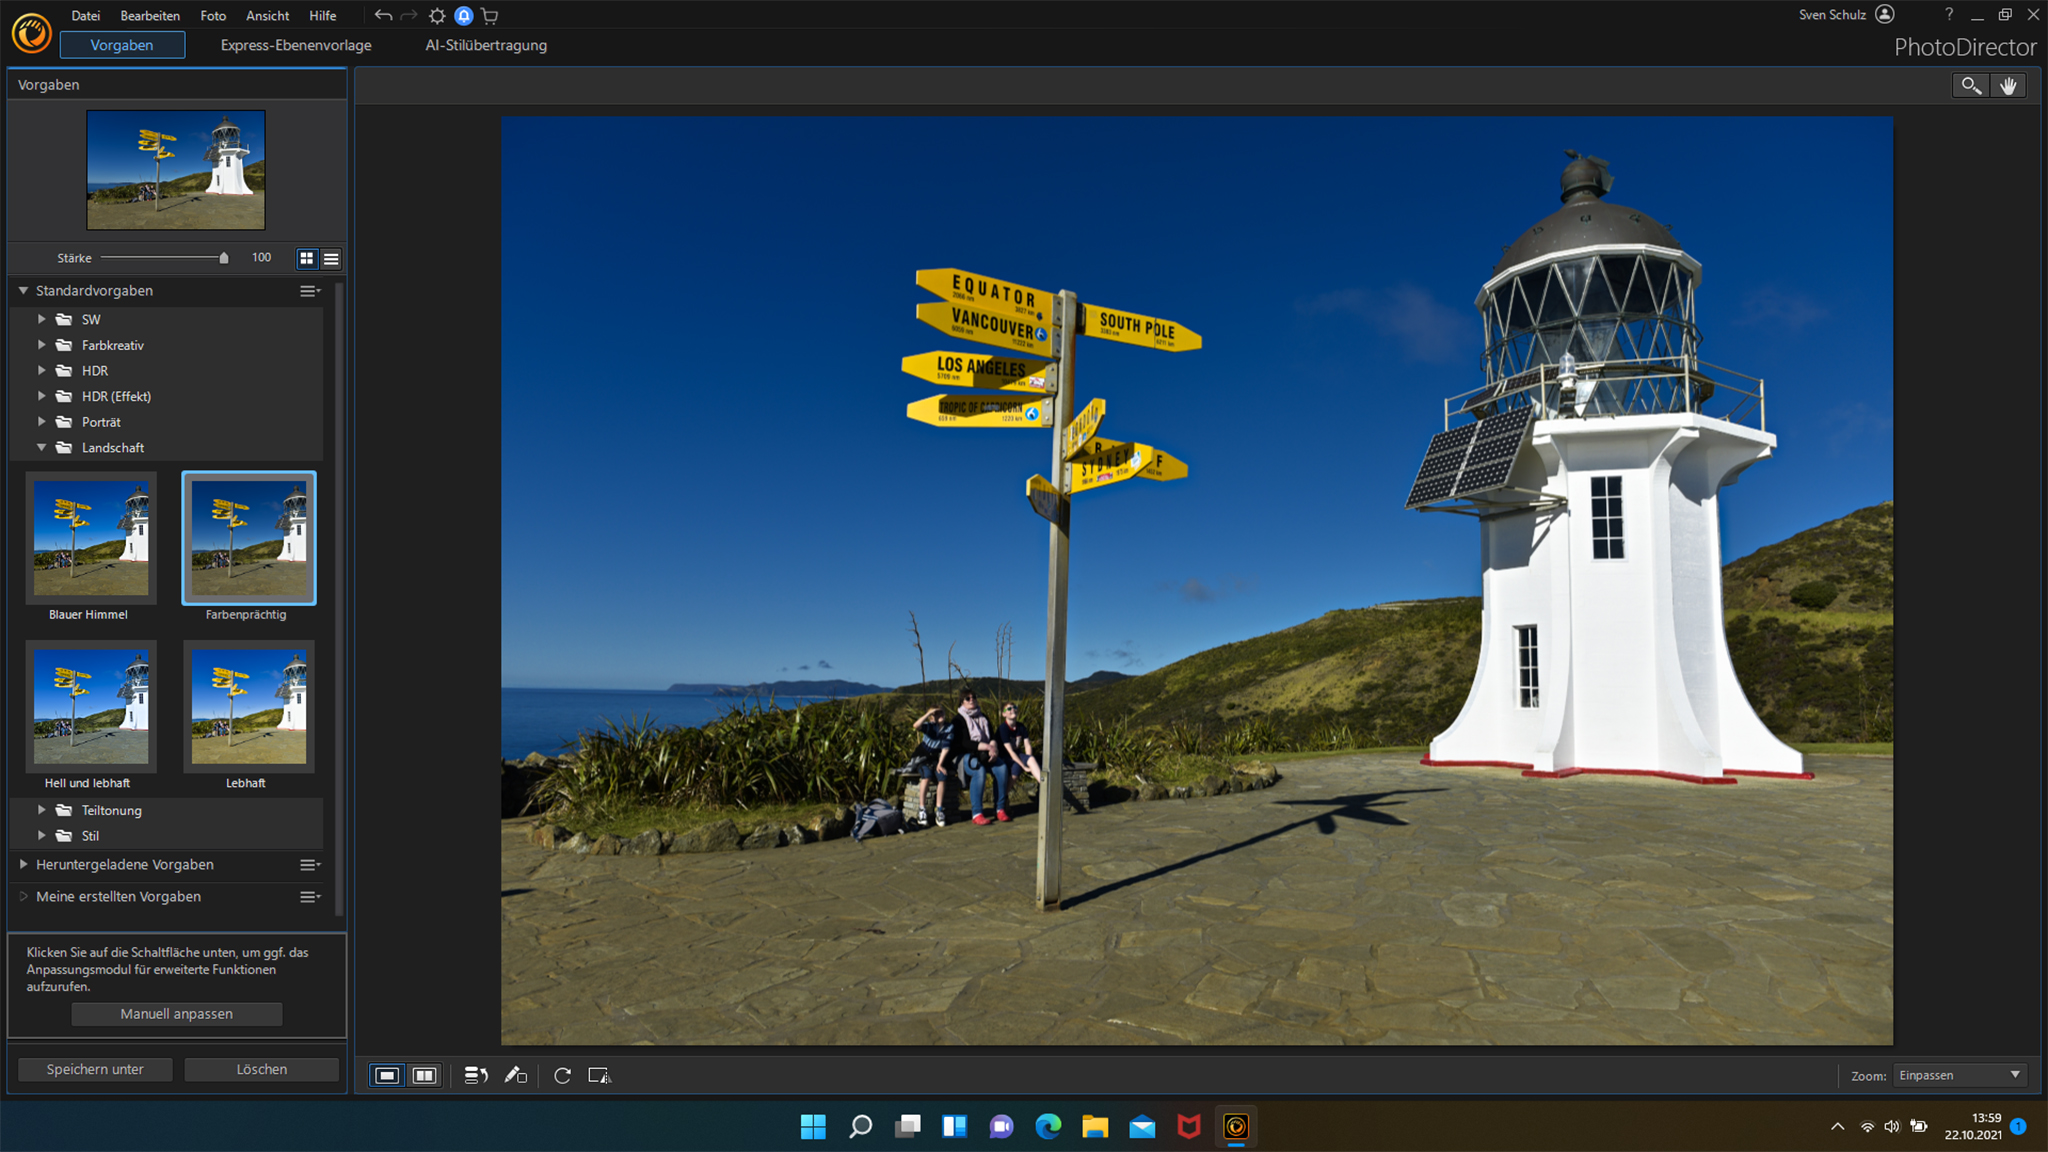Open the shopping cart store
The height and width of the screenshot is (1152, 2048).
click(490, 15)
